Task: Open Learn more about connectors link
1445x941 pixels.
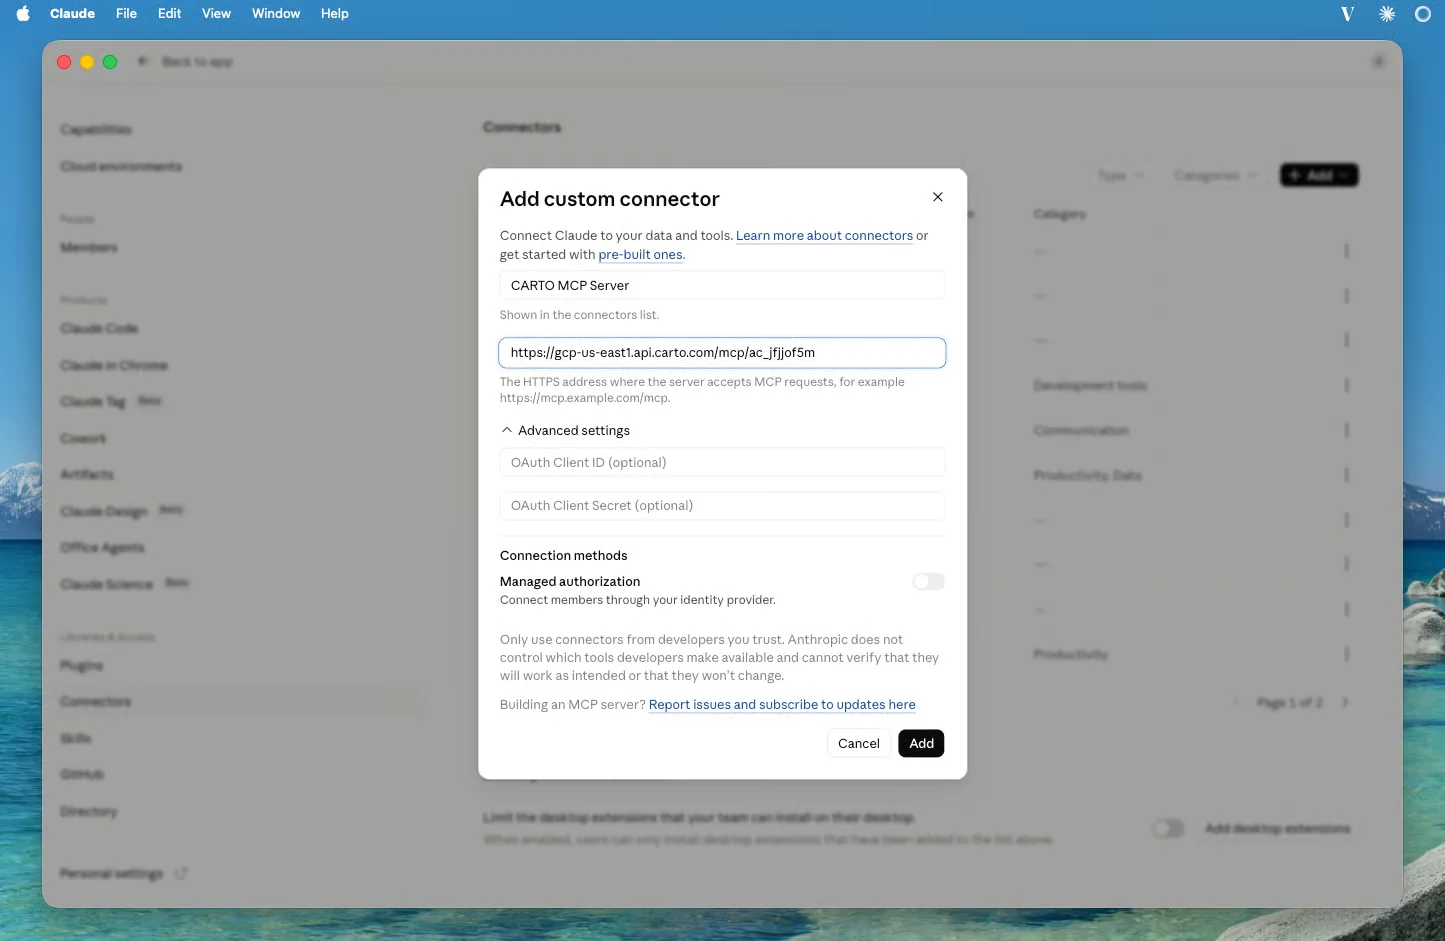Action: point(824,236)
